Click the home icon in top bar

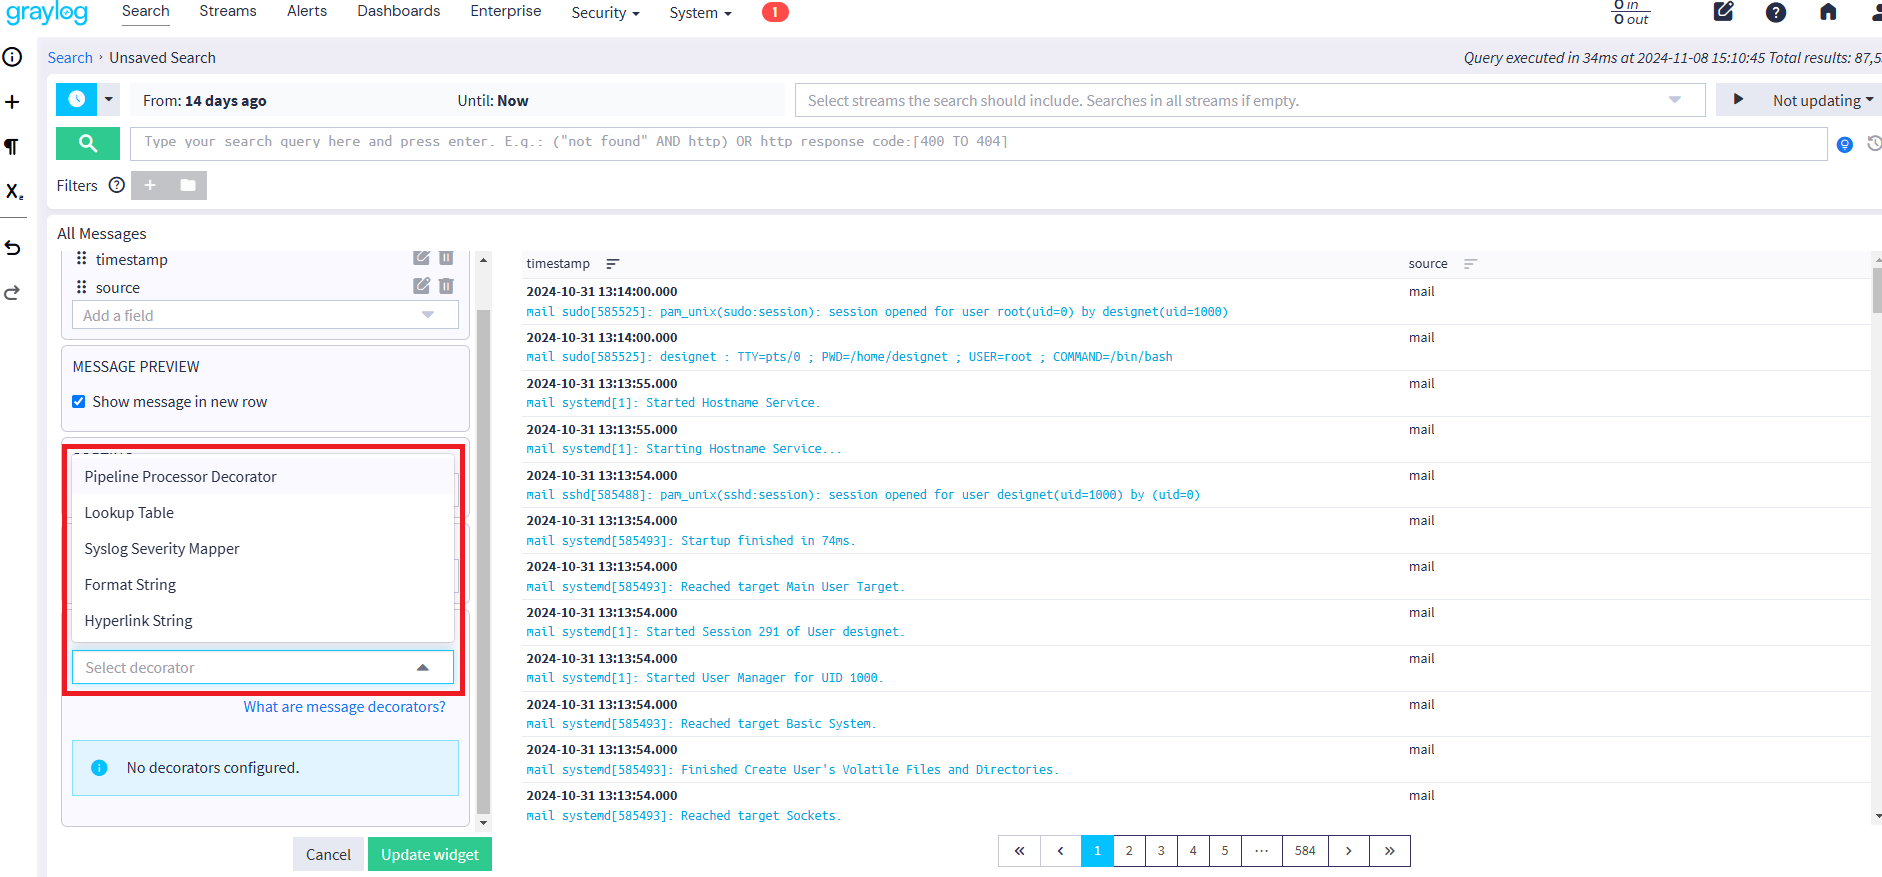tap(1827, 12)
